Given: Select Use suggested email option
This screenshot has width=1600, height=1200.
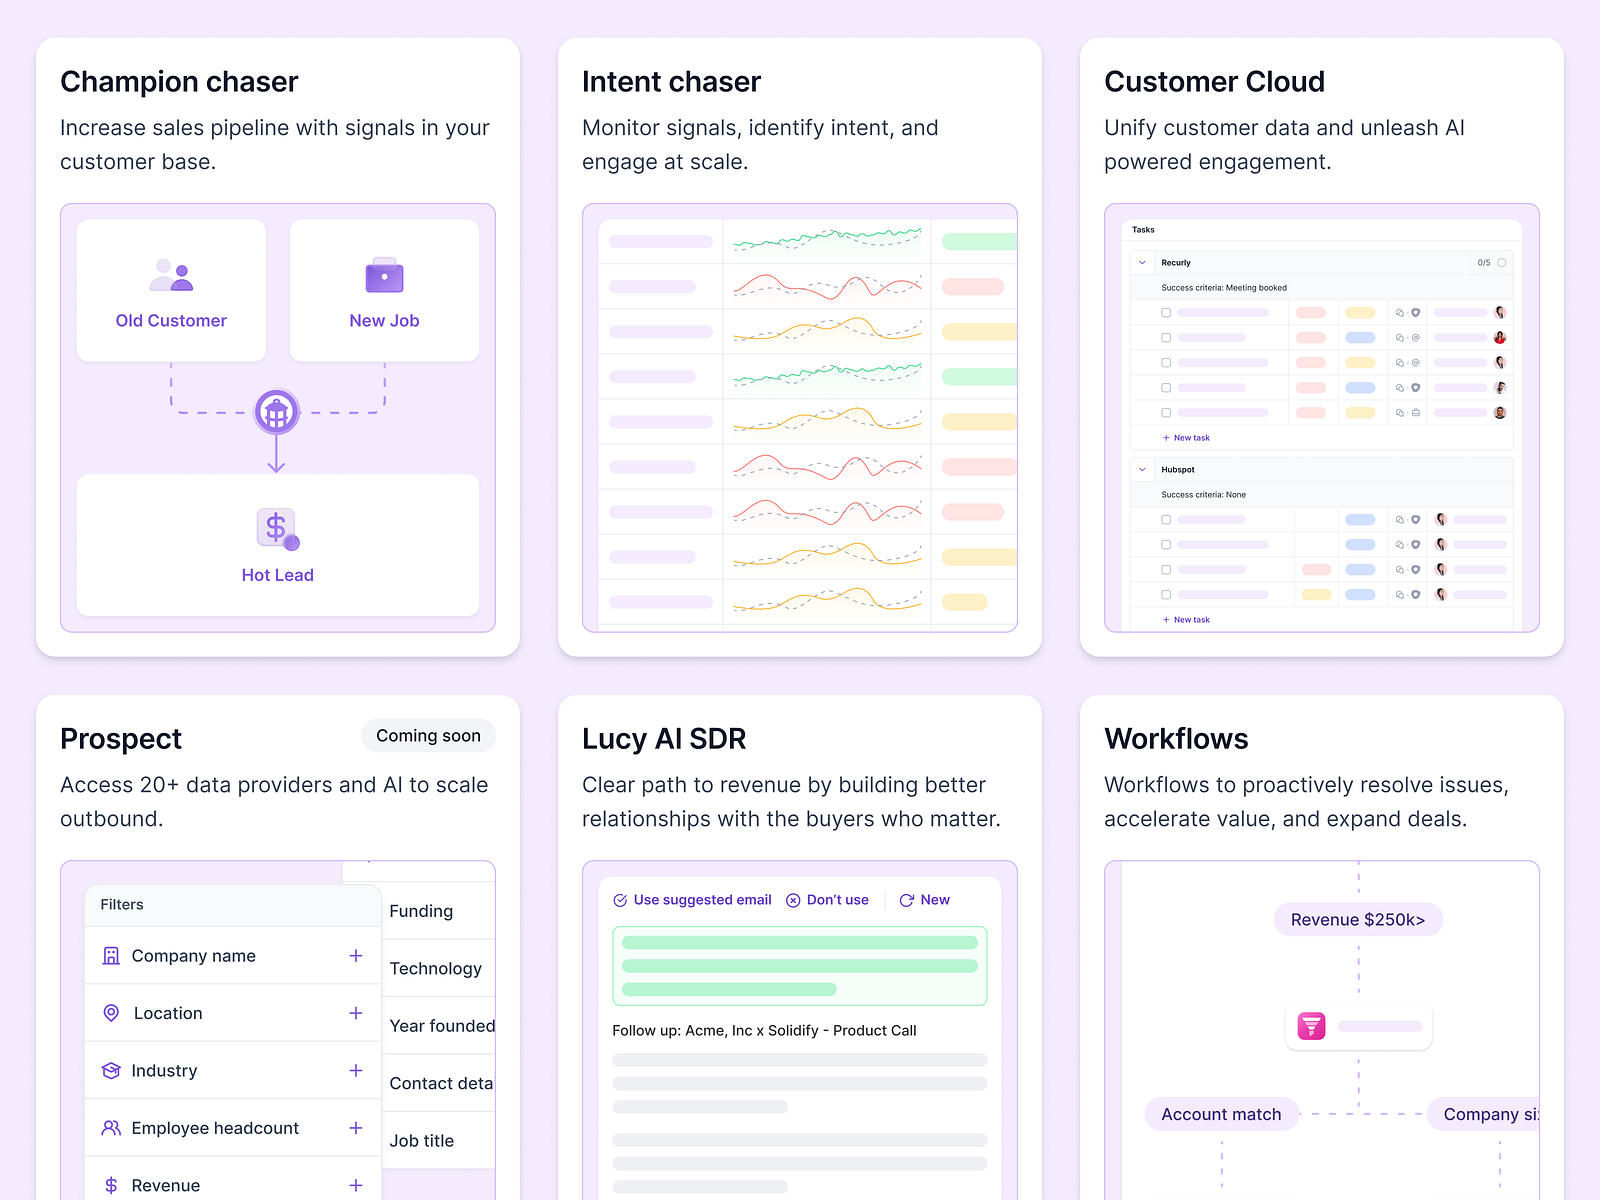Looking at the screenshot, I should click(x=691, y=899).
